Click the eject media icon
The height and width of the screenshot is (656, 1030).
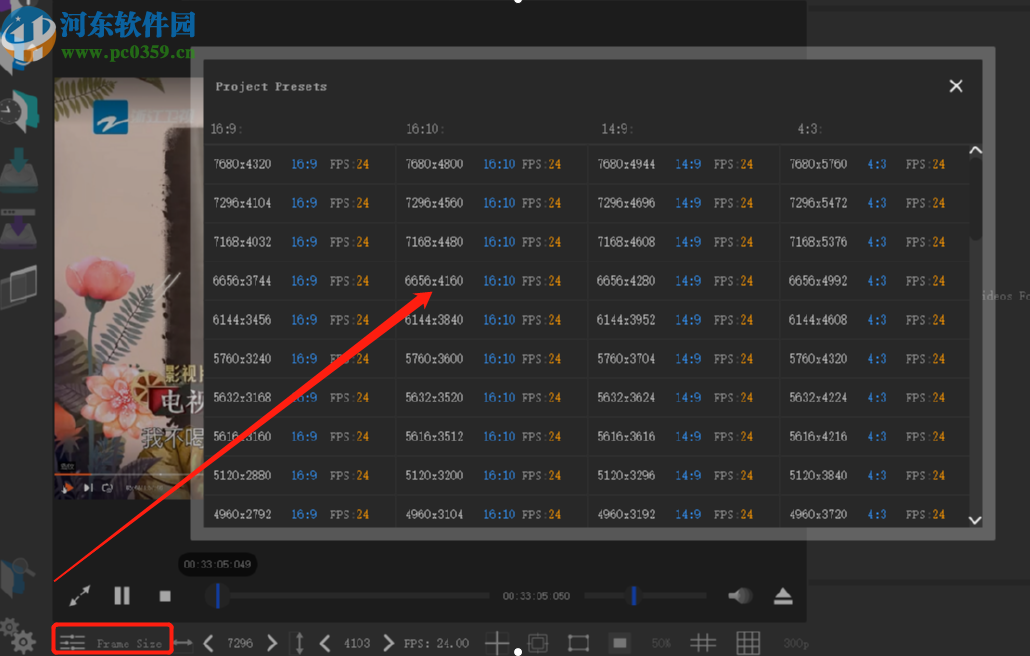tap(783, 596)
